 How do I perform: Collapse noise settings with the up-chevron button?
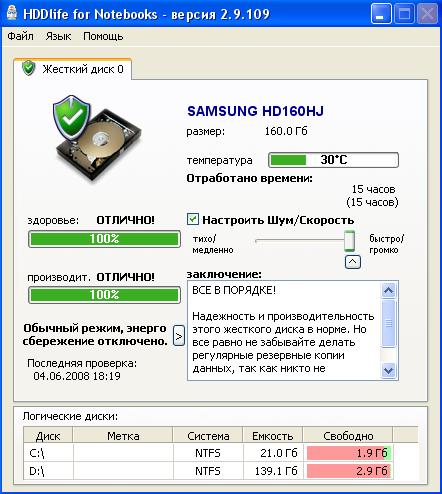pyautogui.click(x=353, y=262)
